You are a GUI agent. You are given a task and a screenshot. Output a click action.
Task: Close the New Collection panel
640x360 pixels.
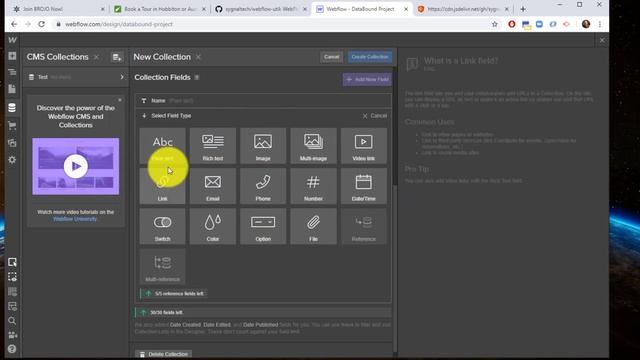pyautogui.click(x=198, y=57)
